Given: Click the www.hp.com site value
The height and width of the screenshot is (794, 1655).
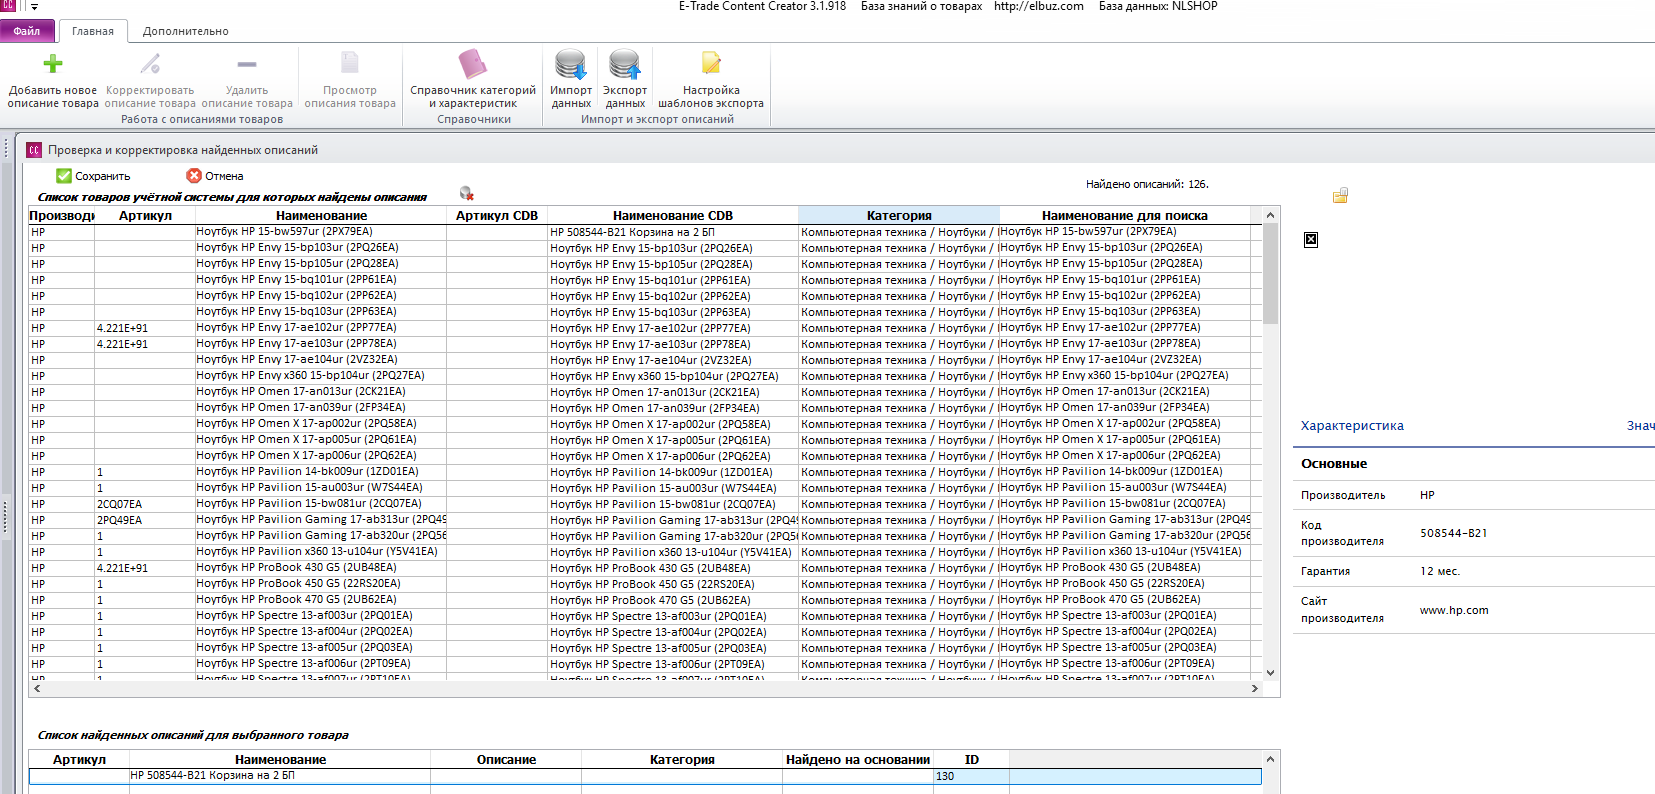Looking at the screenshot, I should 1454,610.
